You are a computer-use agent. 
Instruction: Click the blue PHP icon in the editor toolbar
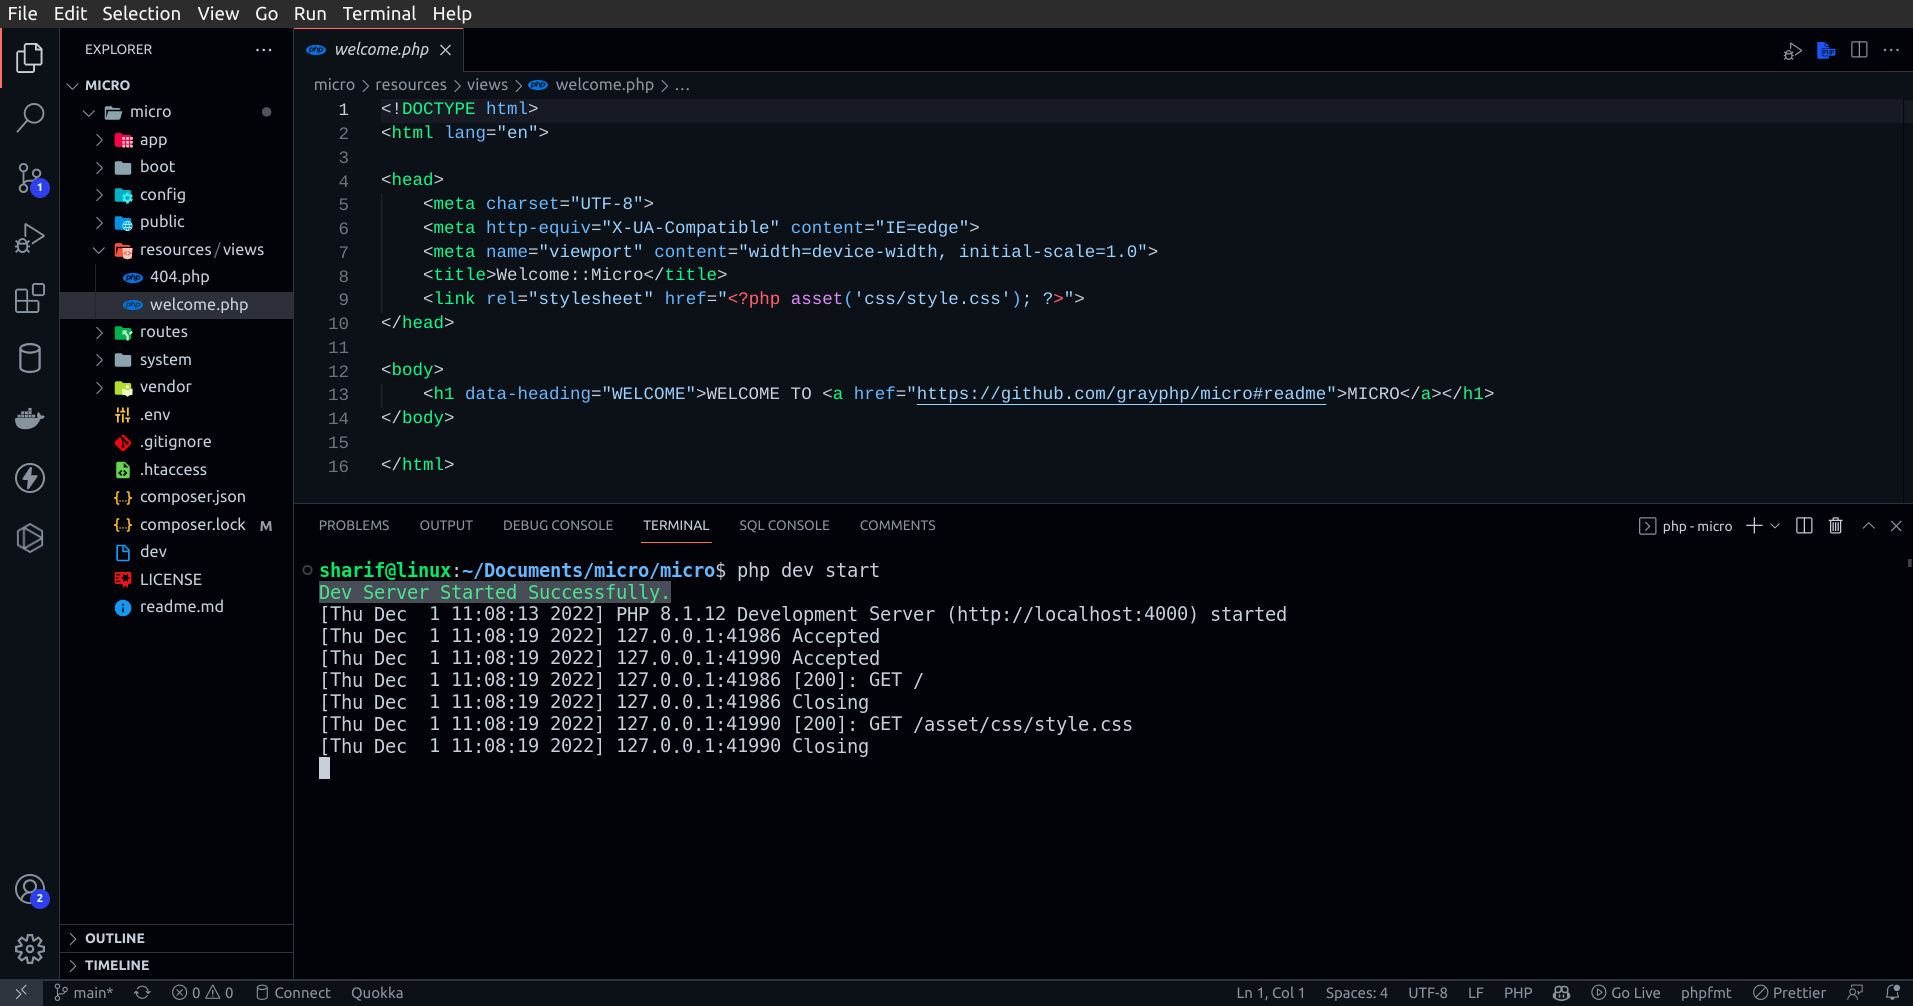point(1826,50)
